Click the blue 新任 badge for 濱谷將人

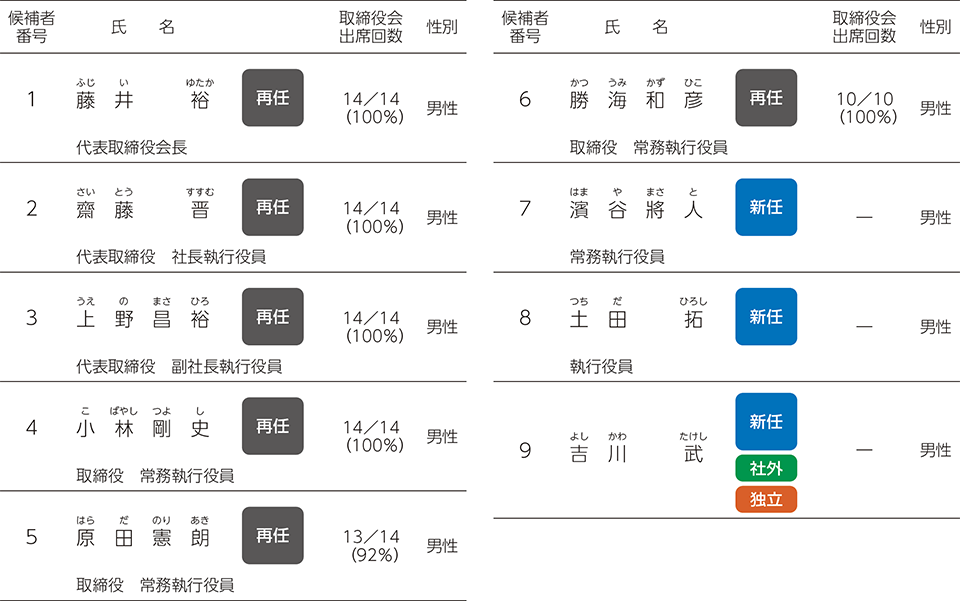[766, 207]
